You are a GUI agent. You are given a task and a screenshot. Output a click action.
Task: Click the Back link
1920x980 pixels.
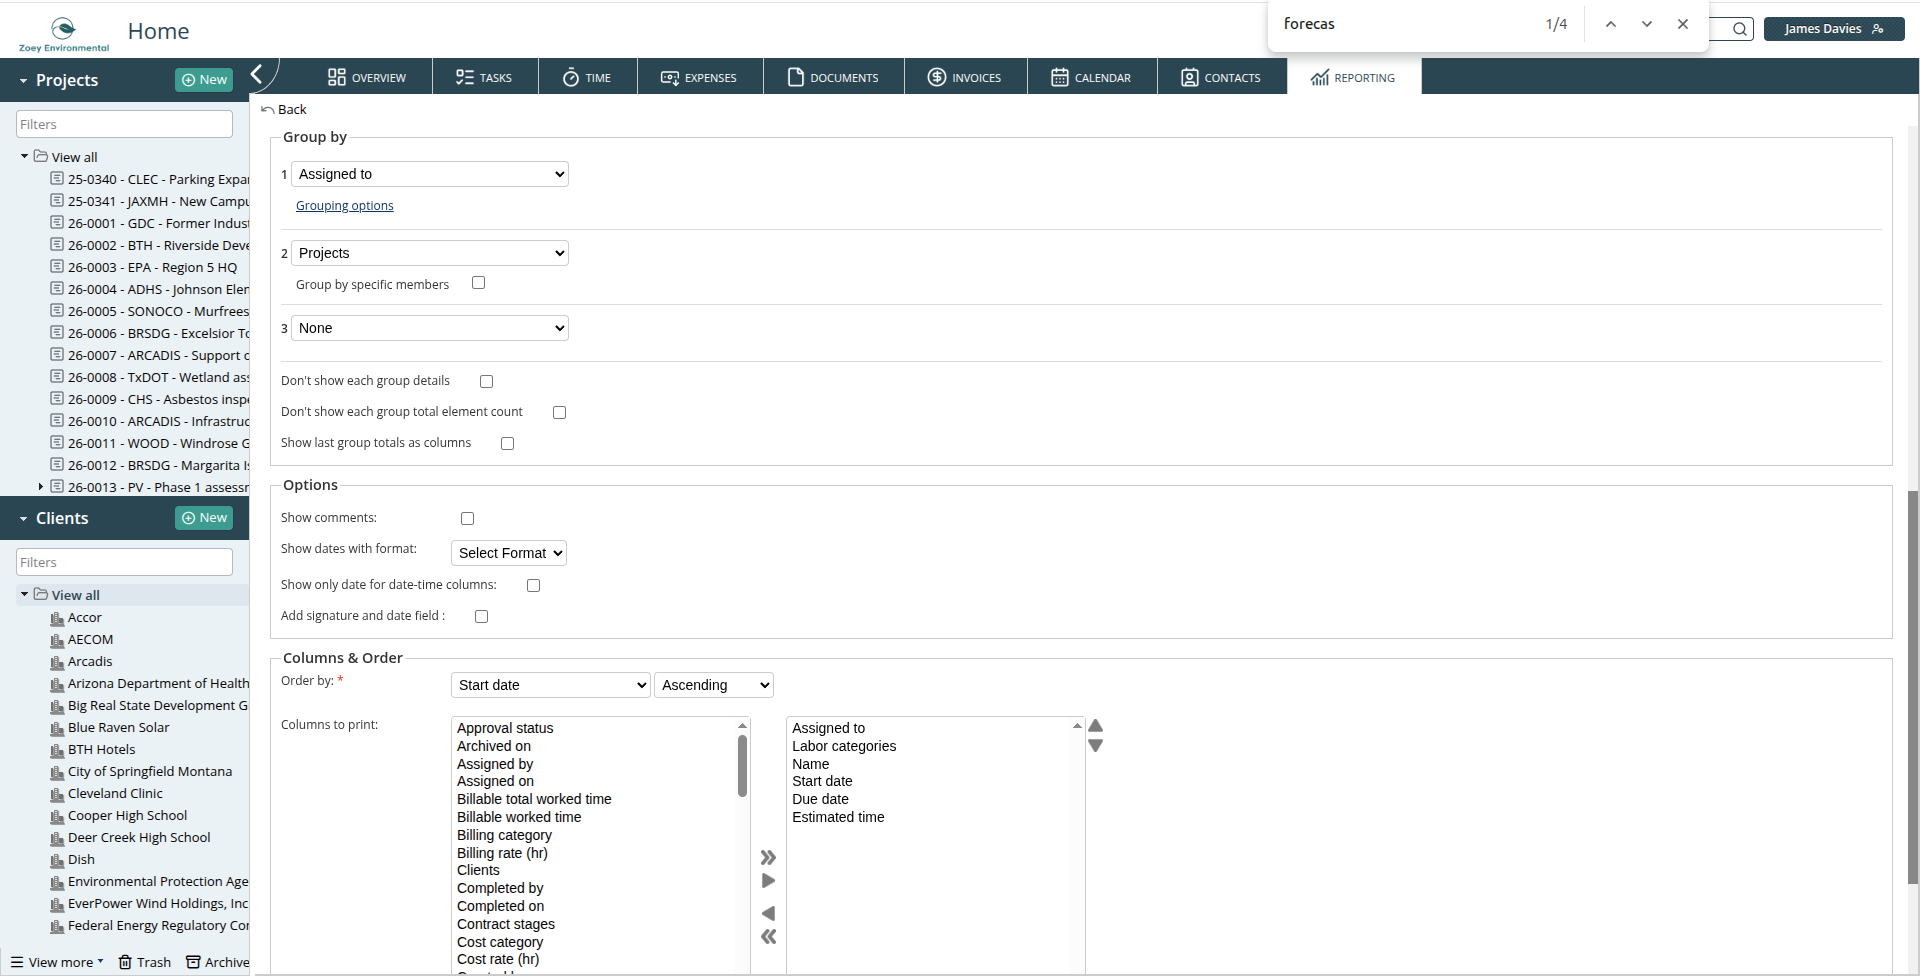[x=284, y=110]
